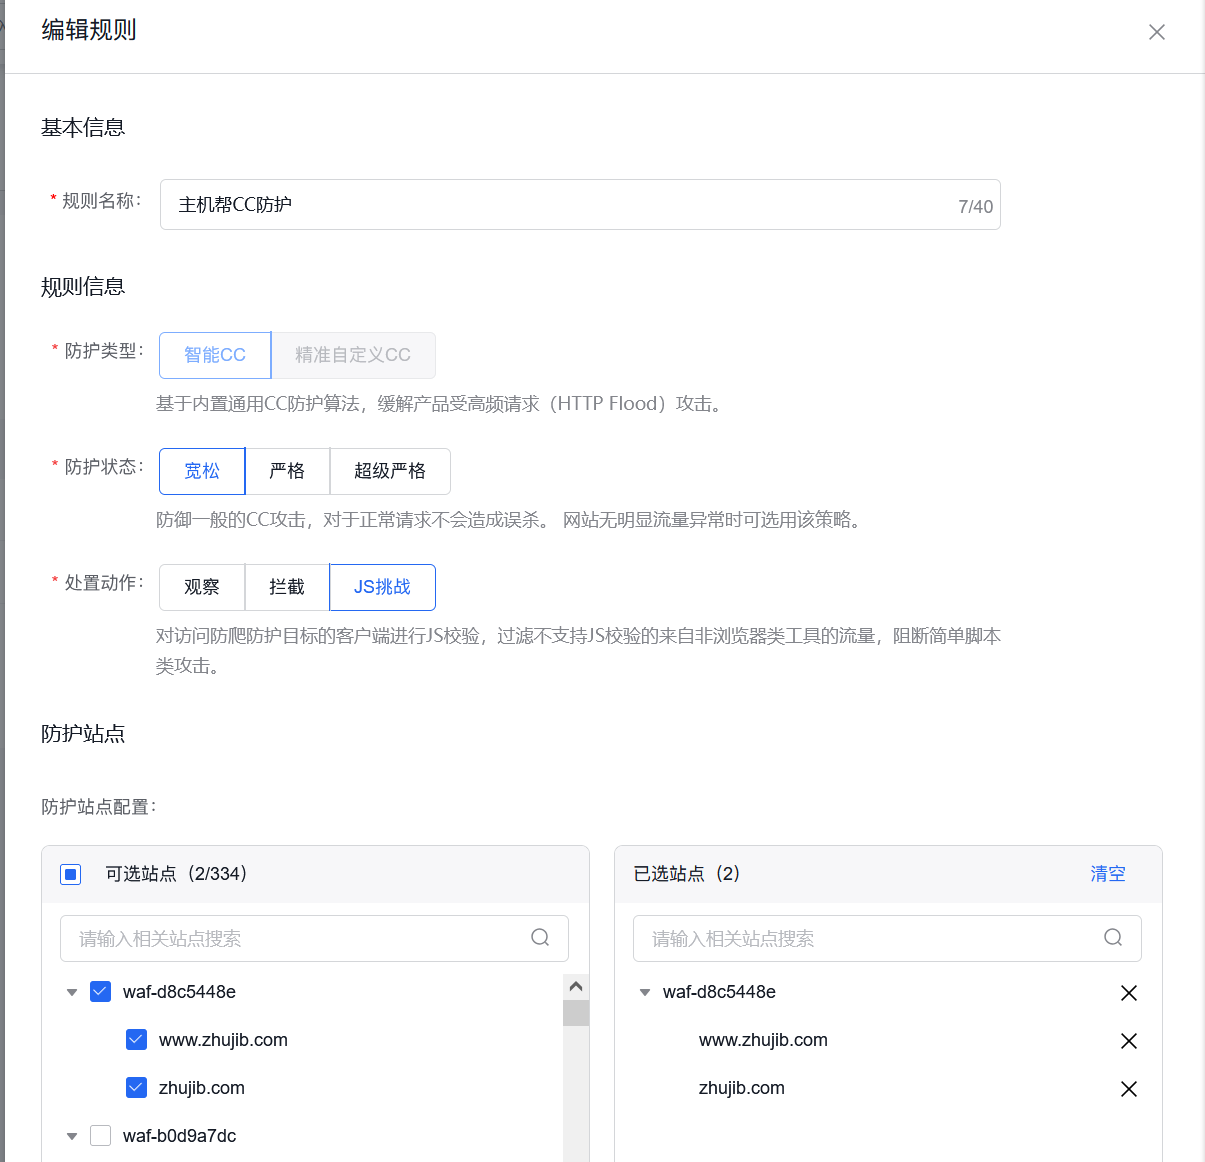Collapse waf-d8c5448e in selected sites panel
Image resolution: width=1205 pixels, height=1162 pixels.
[x=645, y=993]
